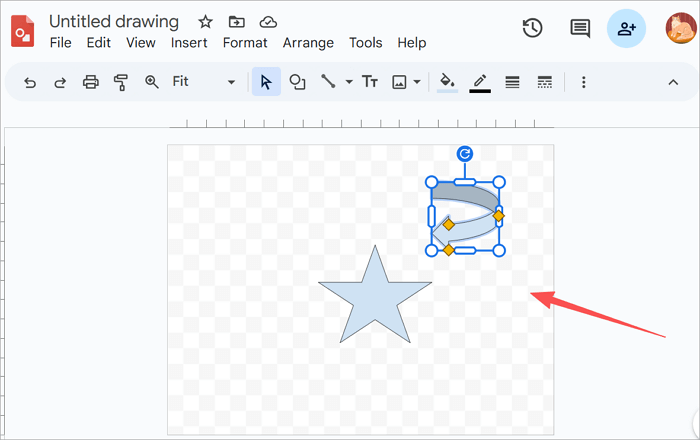Click the Google Drawings home logo
This screenshot has height=440, width=700.
22,31
